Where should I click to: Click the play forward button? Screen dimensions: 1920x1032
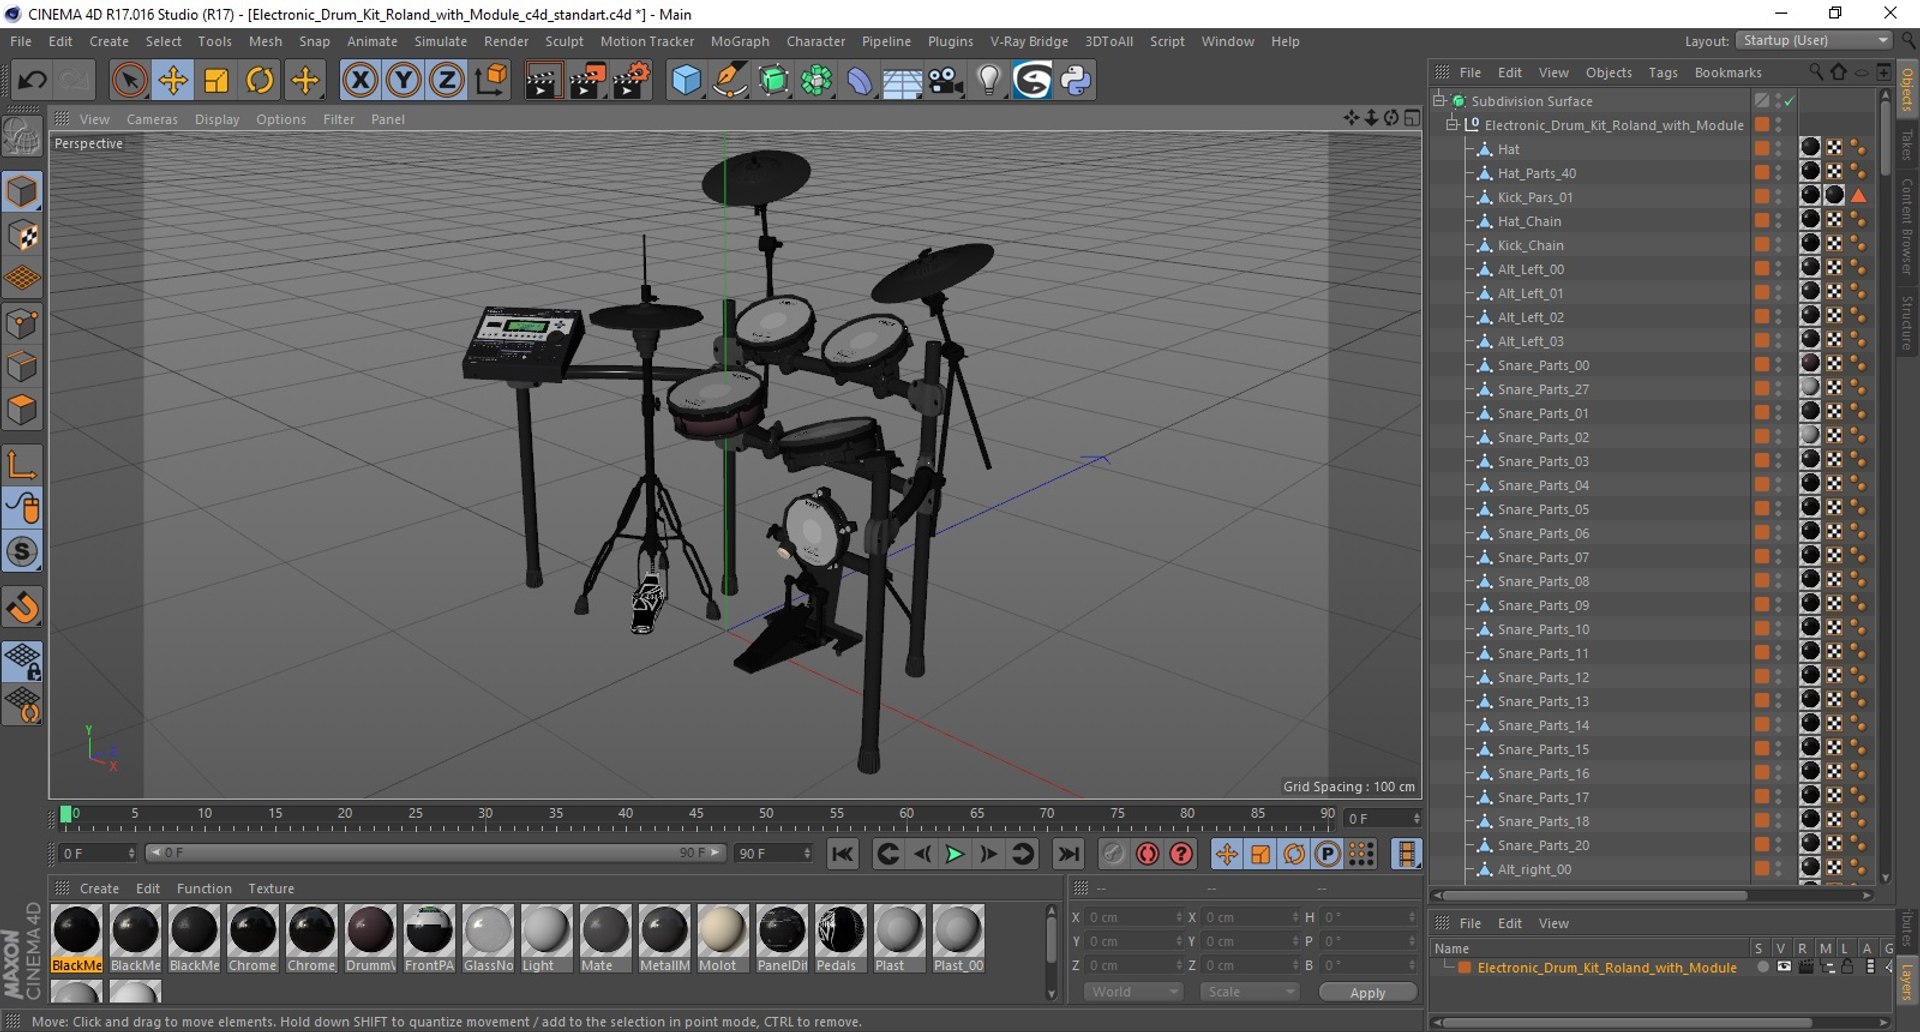pyautogui.click(x=955, y=854)
